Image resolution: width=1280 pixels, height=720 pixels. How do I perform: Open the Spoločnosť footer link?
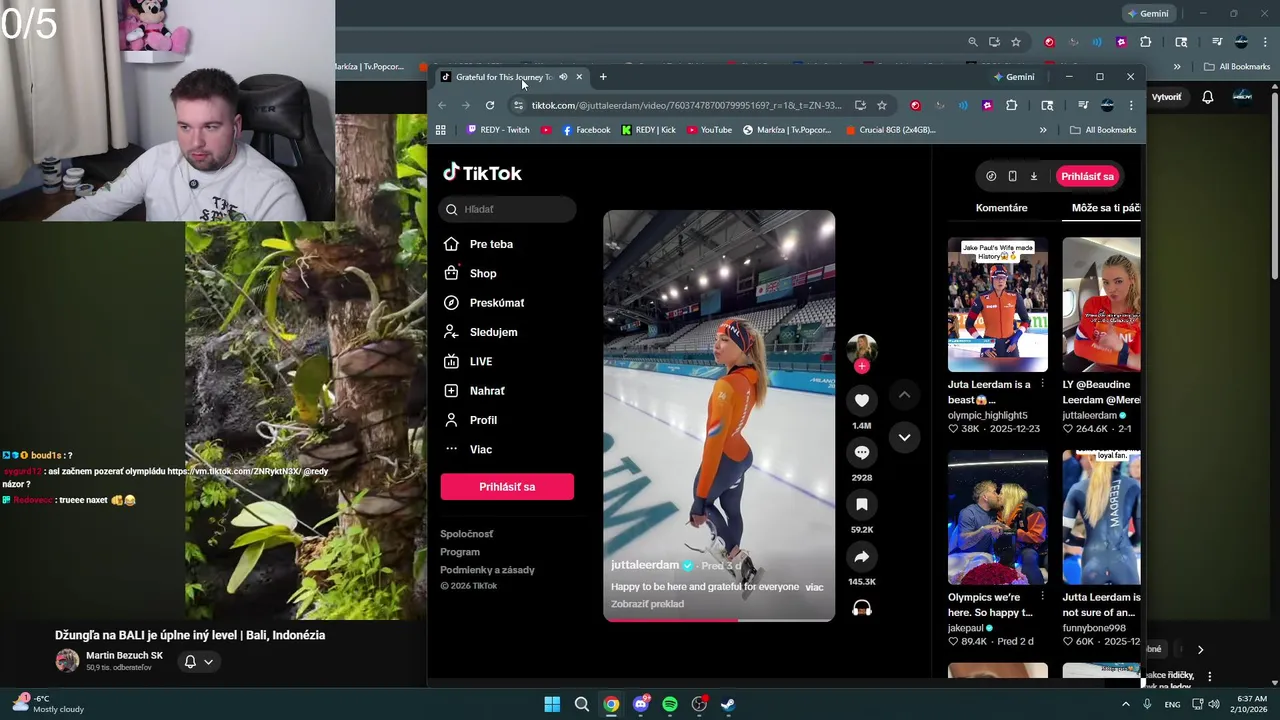point(466,534)
